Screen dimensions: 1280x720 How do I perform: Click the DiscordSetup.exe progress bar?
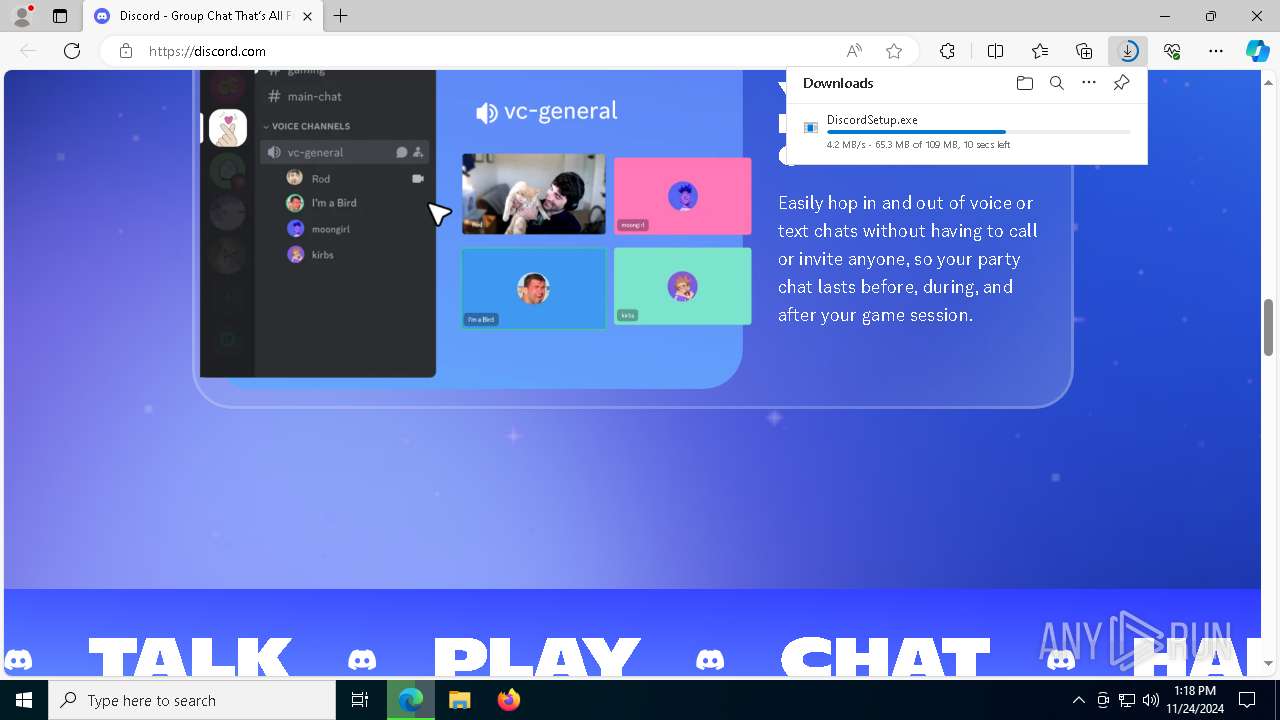pos(978,132)
